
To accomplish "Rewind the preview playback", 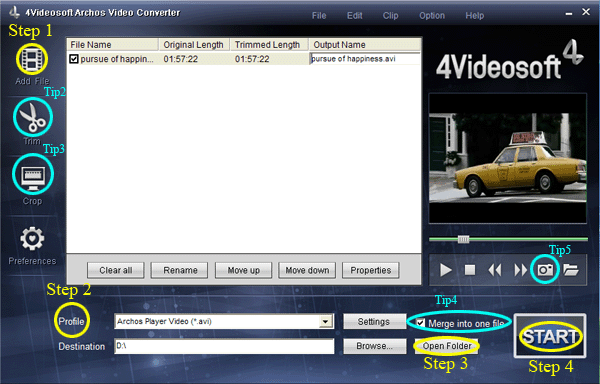I will coord(495,270).
